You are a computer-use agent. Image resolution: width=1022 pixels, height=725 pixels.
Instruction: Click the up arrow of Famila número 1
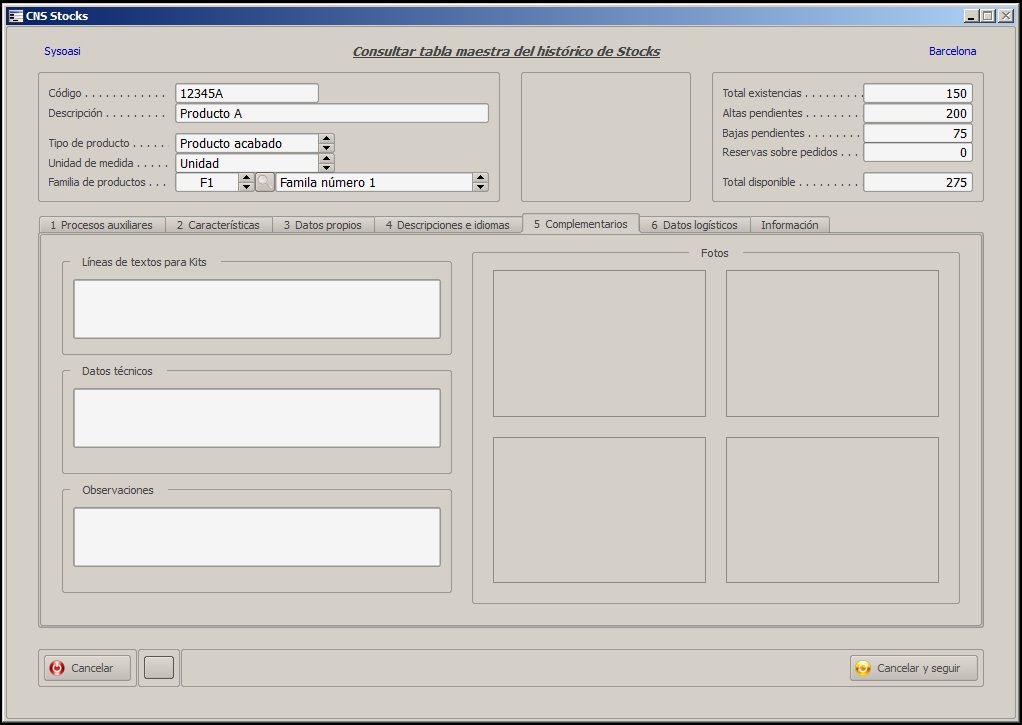click(480, 178)
